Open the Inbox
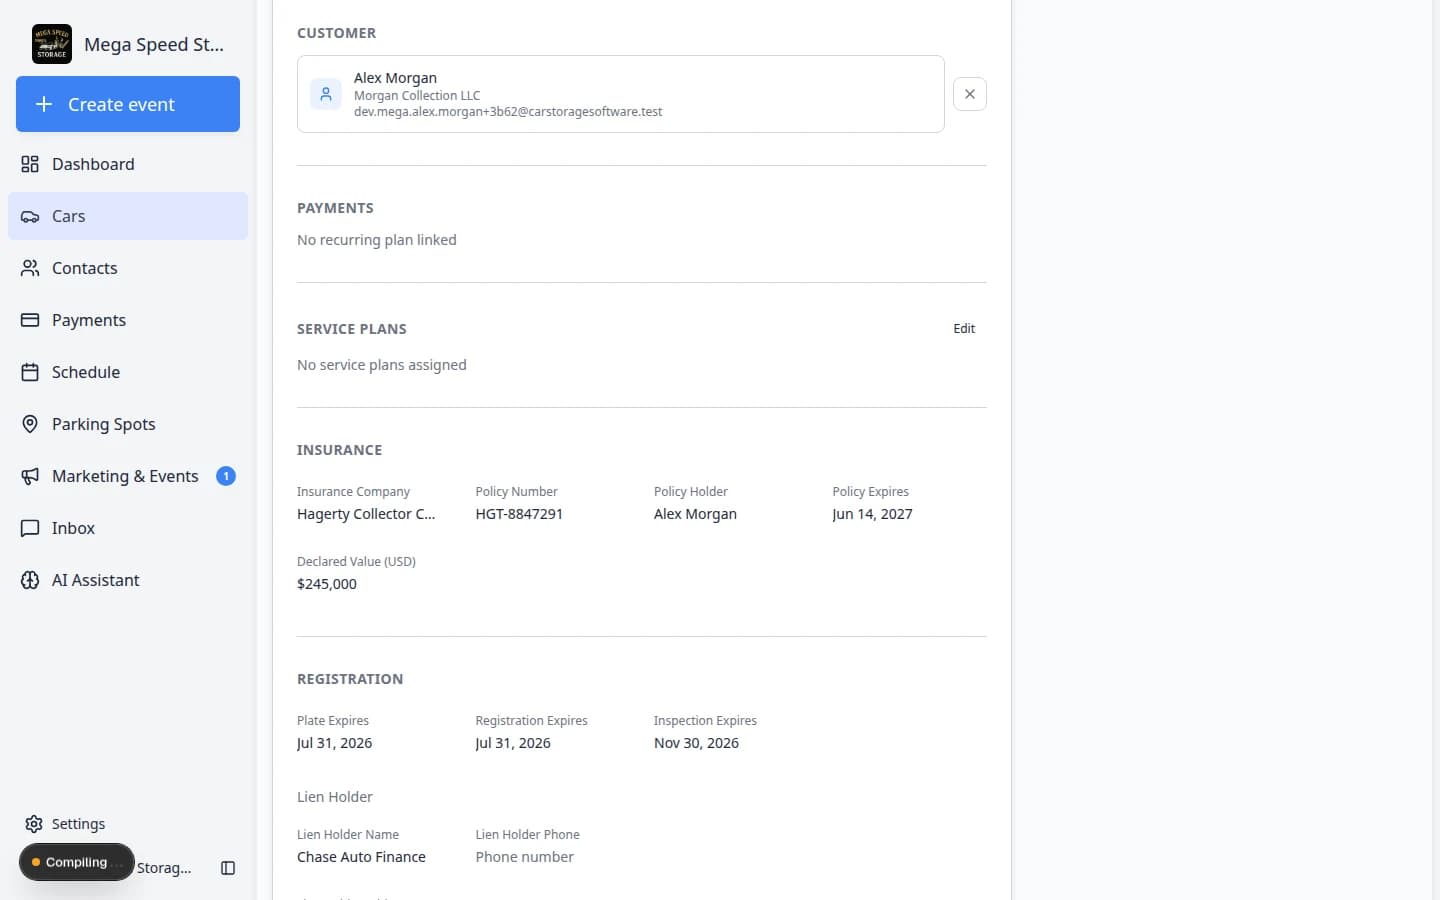 pos(128,528)
